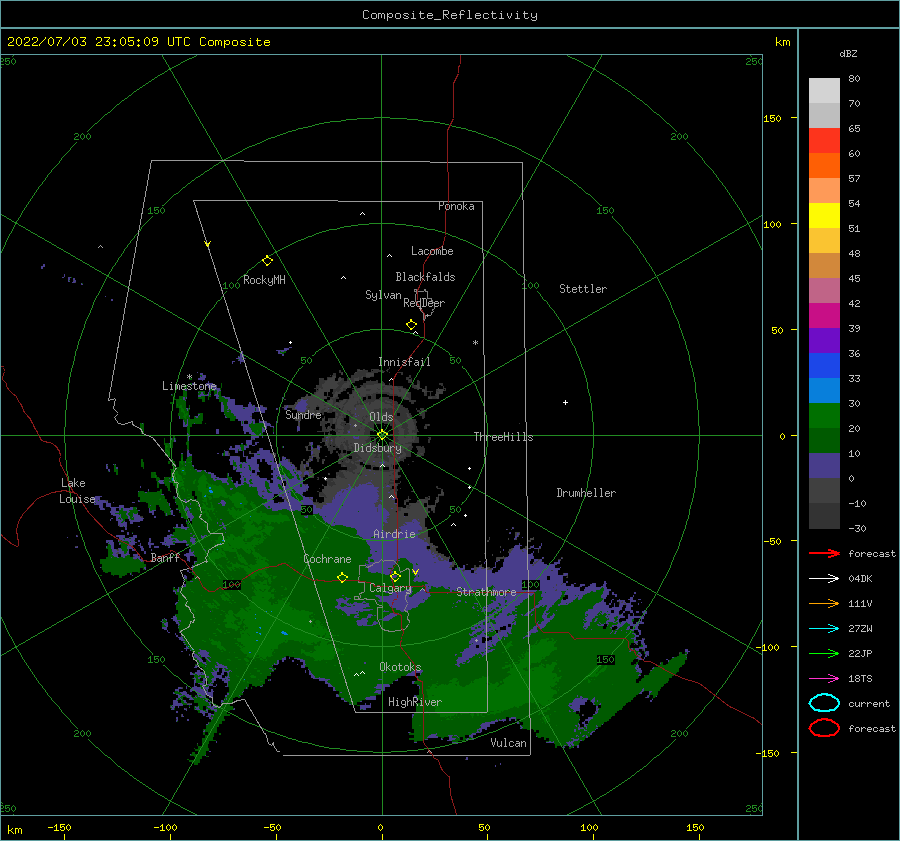This screenshot has width=900, height=841.
Task: Click the Lake Louise label
Action: [77, 491]
